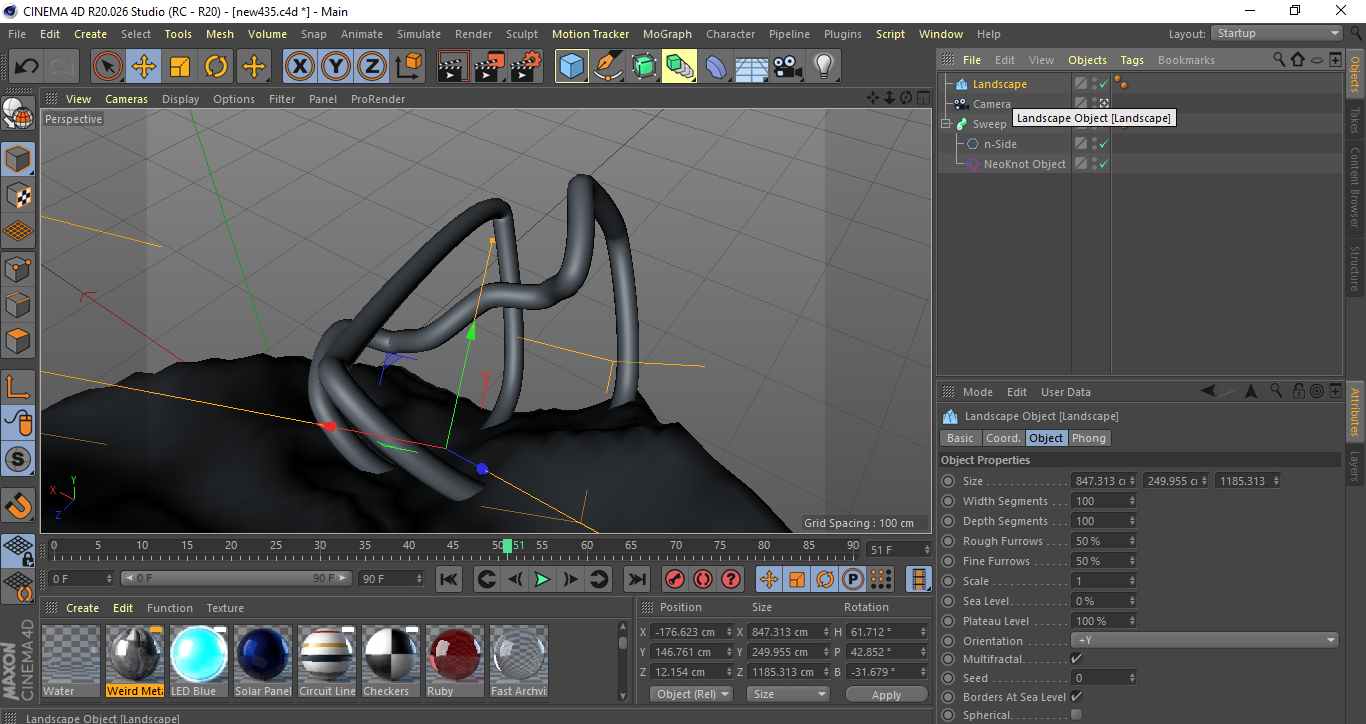Switch to Phong tab

[1089, 438]
